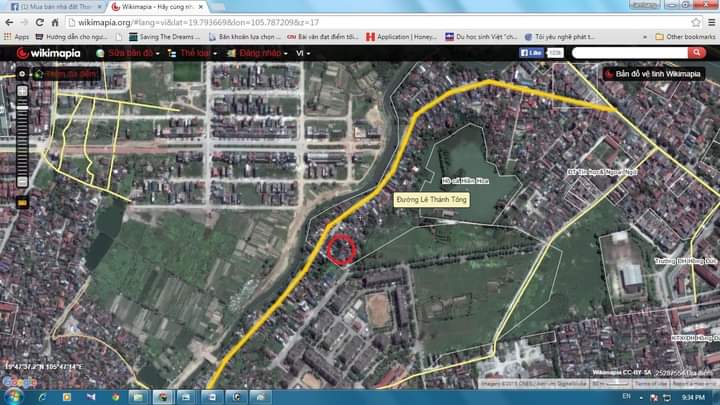Click the EN language indicator in tray

tap(626, 396)
